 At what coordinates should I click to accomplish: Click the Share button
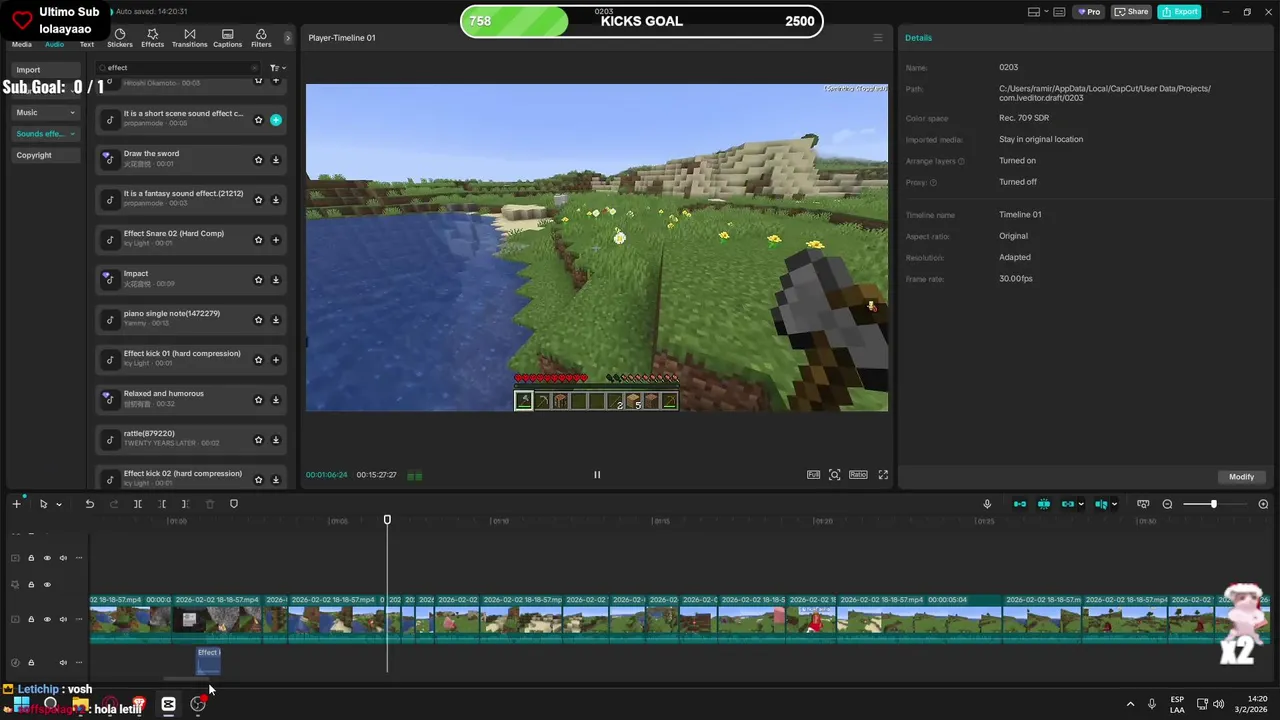pos(1132,12)
